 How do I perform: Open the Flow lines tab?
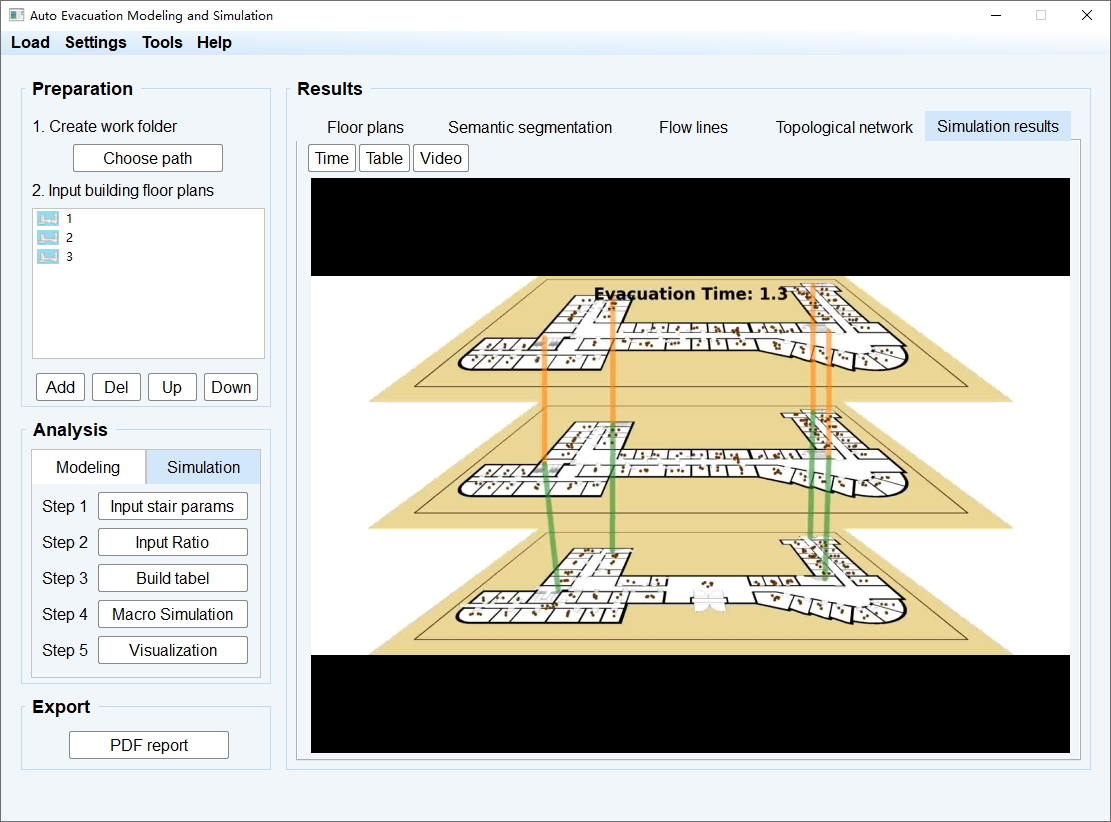coord(694,128)
